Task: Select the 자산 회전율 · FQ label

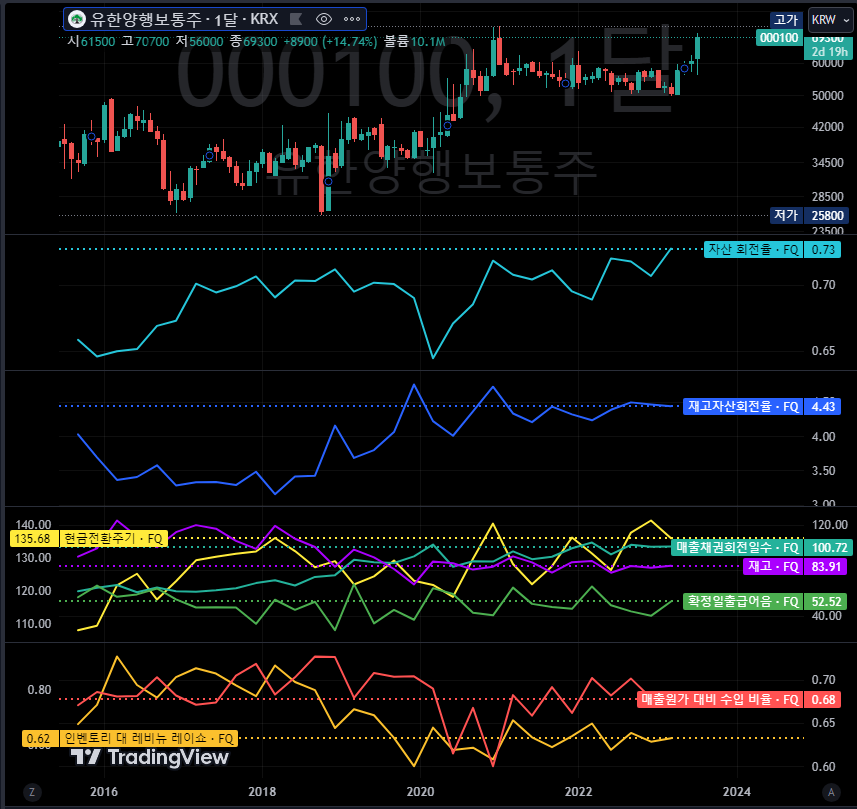Action: [753, 250]
